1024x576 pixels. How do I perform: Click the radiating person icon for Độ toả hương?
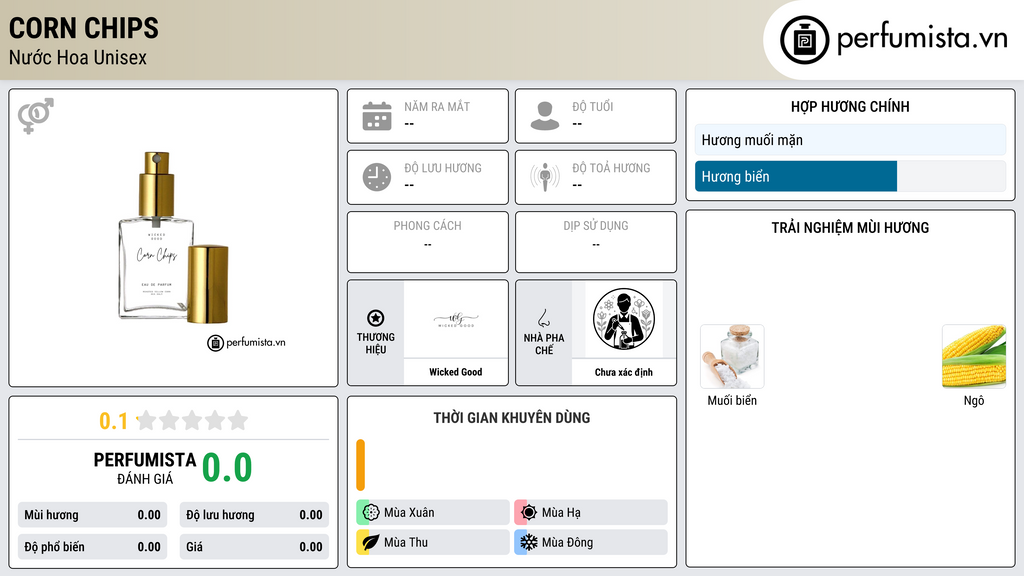tap(545, 177)
